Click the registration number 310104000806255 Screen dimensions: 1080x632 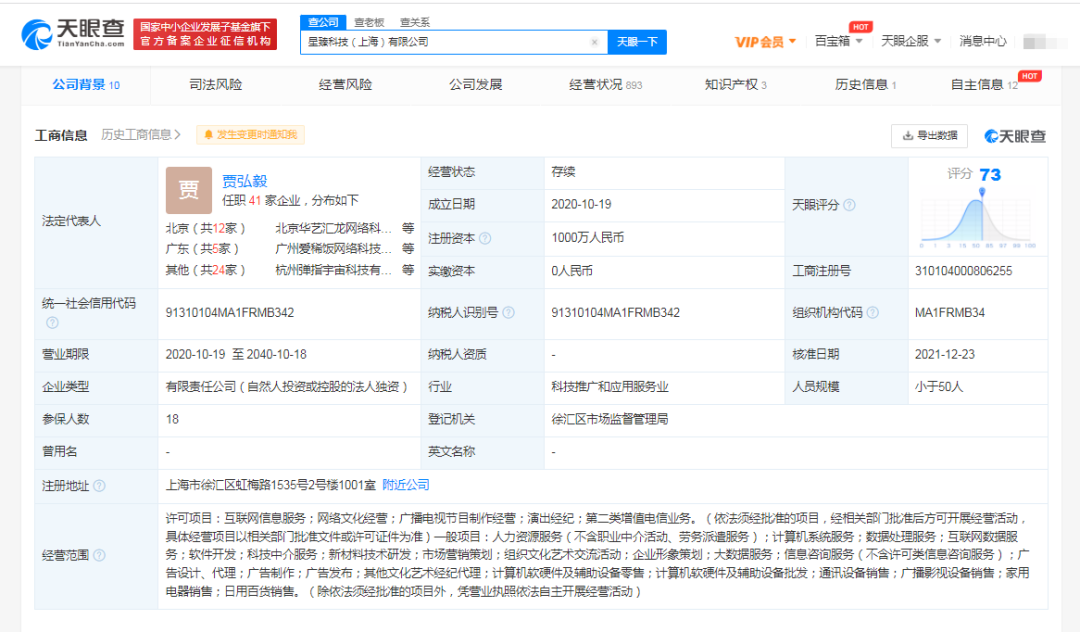(963, 271)
